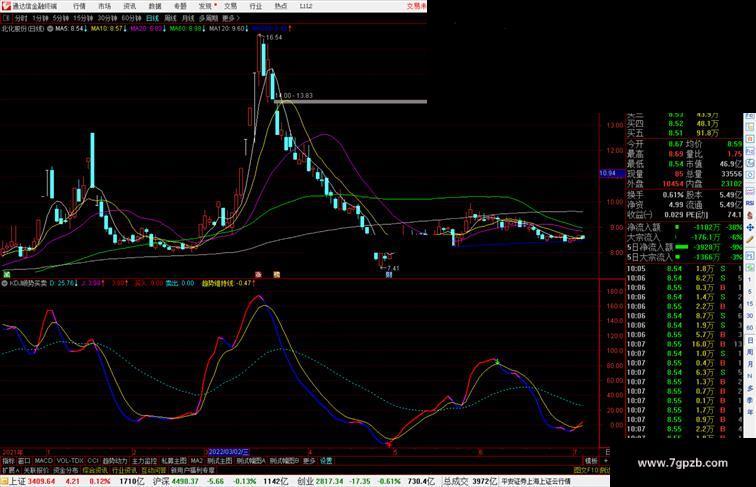Screen dimensions: 756x487
Task: Switch to 5分钟 chart tab
Action: (x=60, y=18)
